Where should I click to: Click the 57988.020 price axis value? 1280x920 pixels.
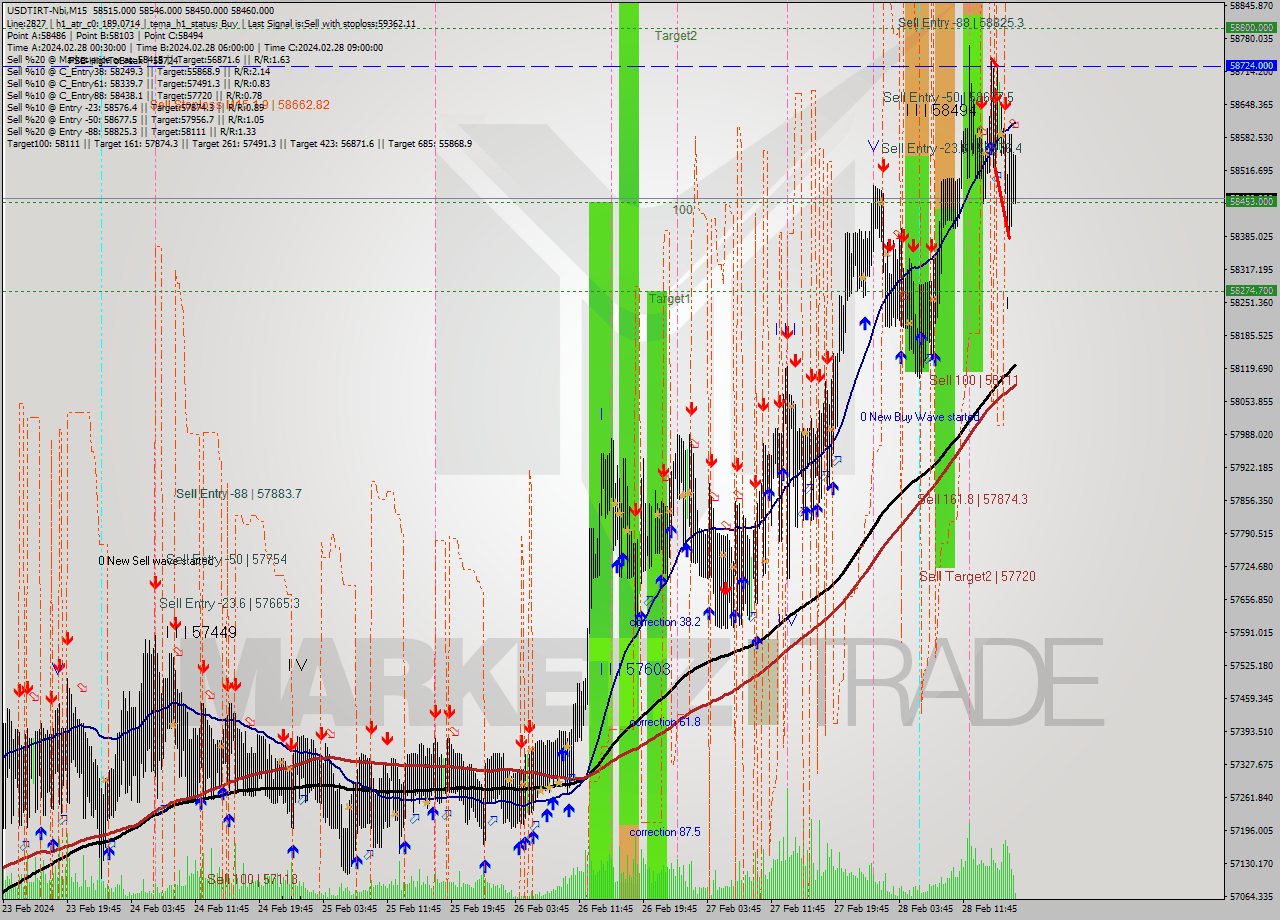point(1251,434)
